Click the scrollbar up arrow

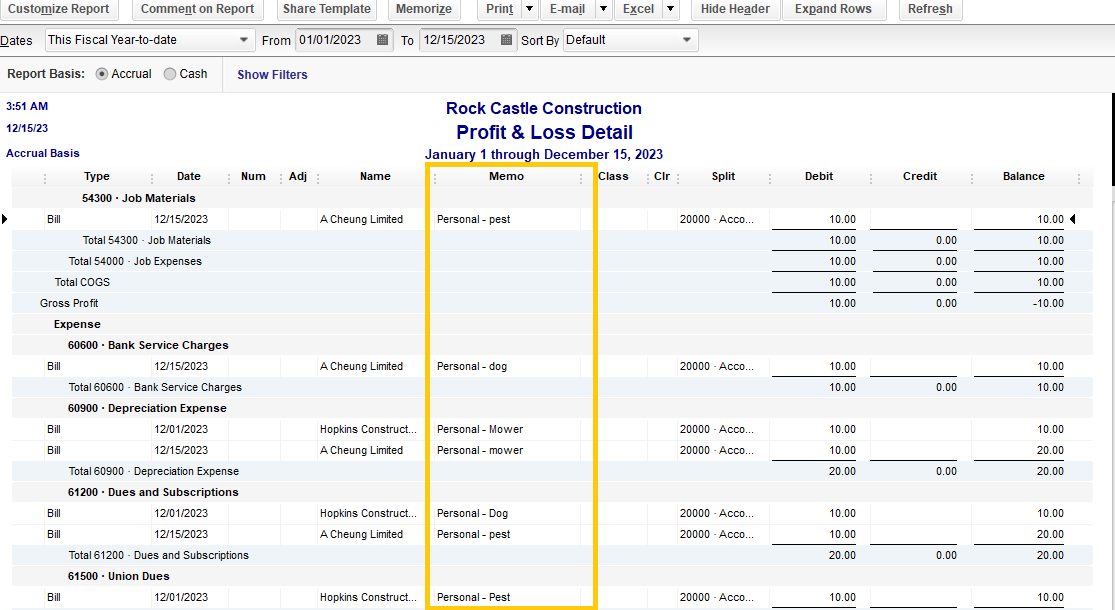pyautogui.click(x=1108, y=96)
